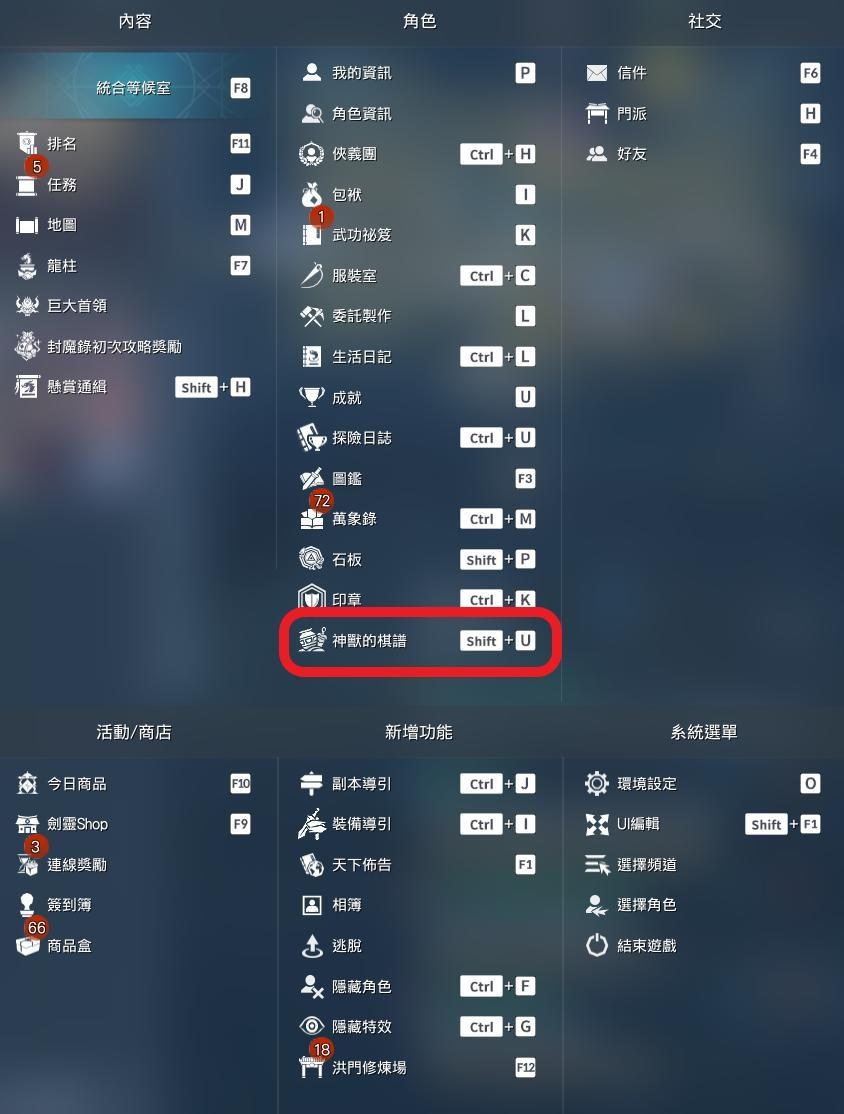
Task: Open 武功秘笈 martial arts book
Action: (x=418, y=234)
